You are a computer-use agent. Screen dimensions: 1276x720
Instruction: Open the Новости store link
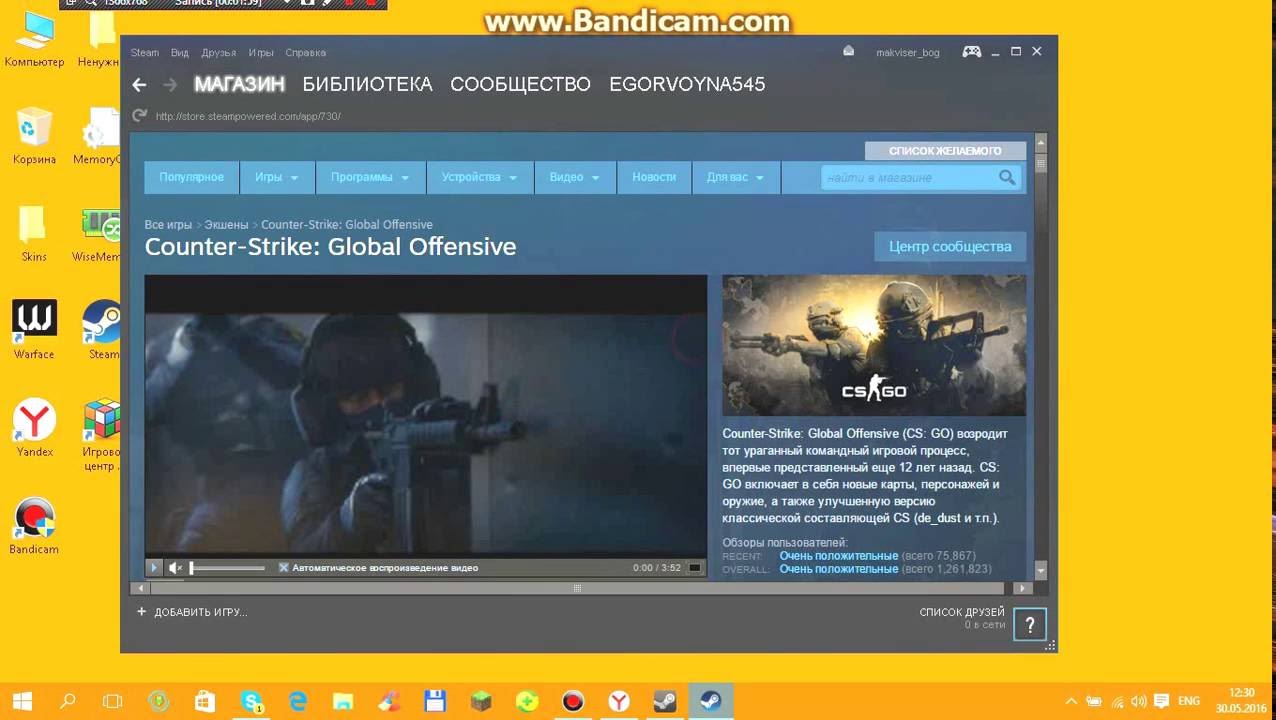(654, 177)
